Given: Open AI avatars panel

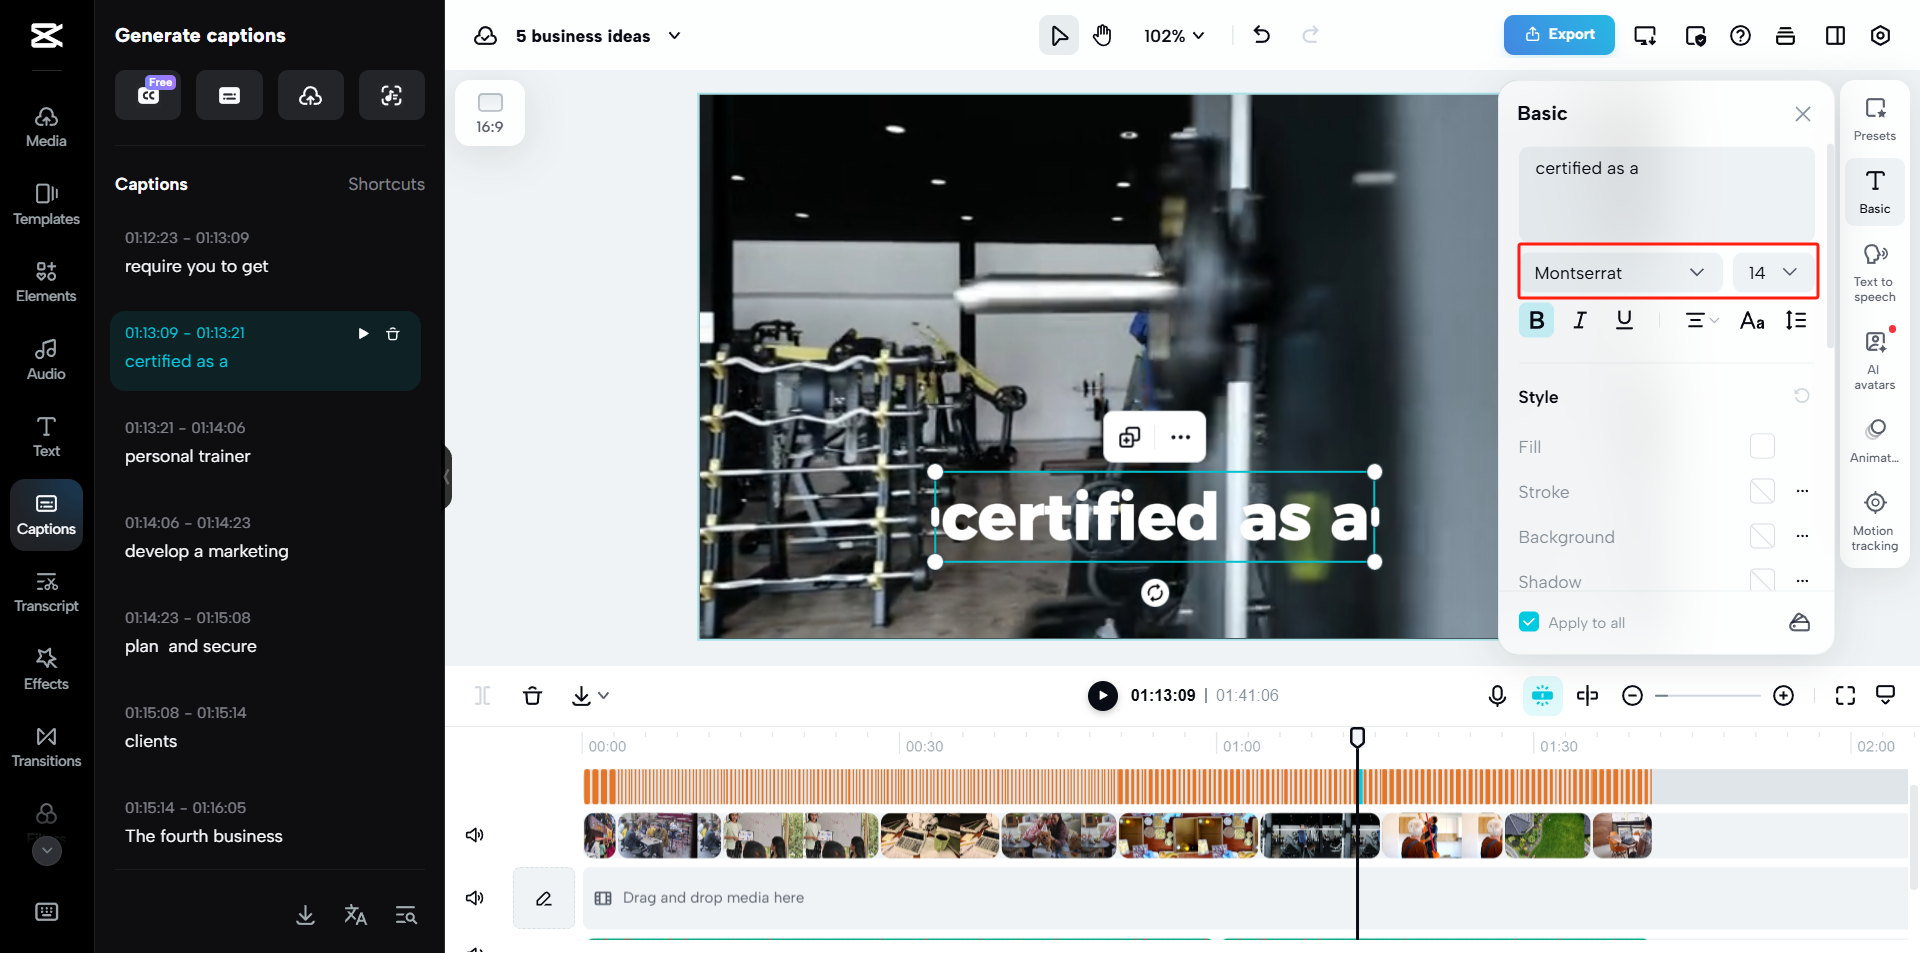Looking at the screenshot, I should point(1874,360).
